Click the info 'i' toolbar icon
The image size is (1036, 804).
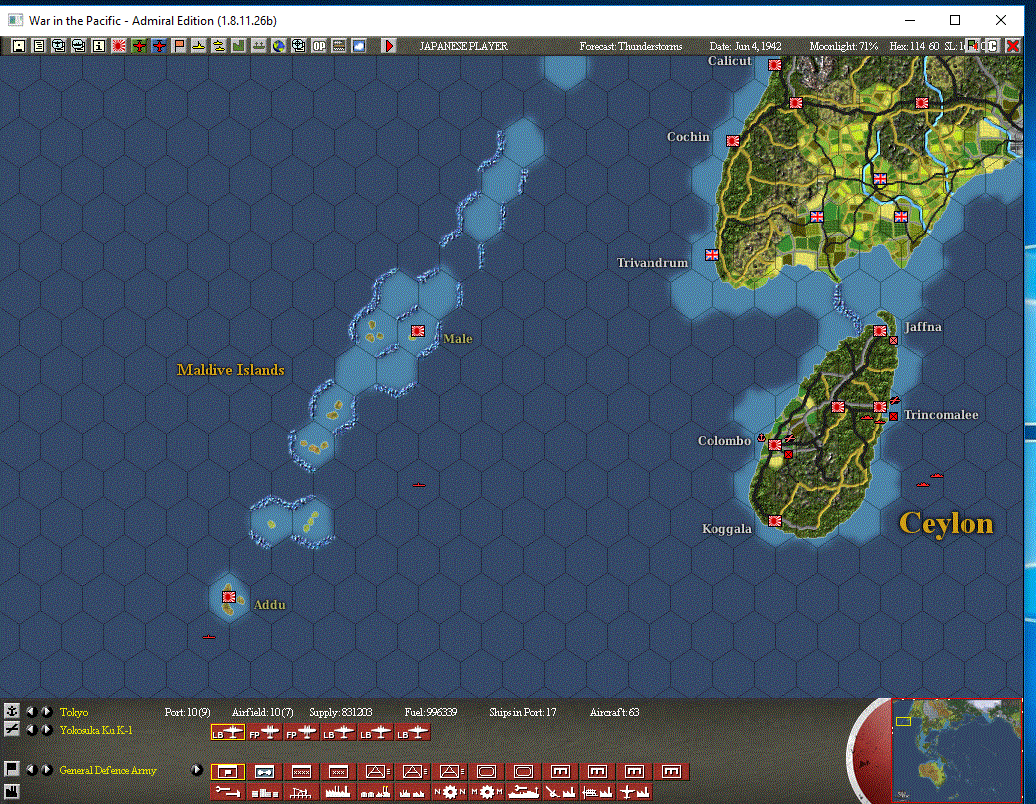[98, 46]
